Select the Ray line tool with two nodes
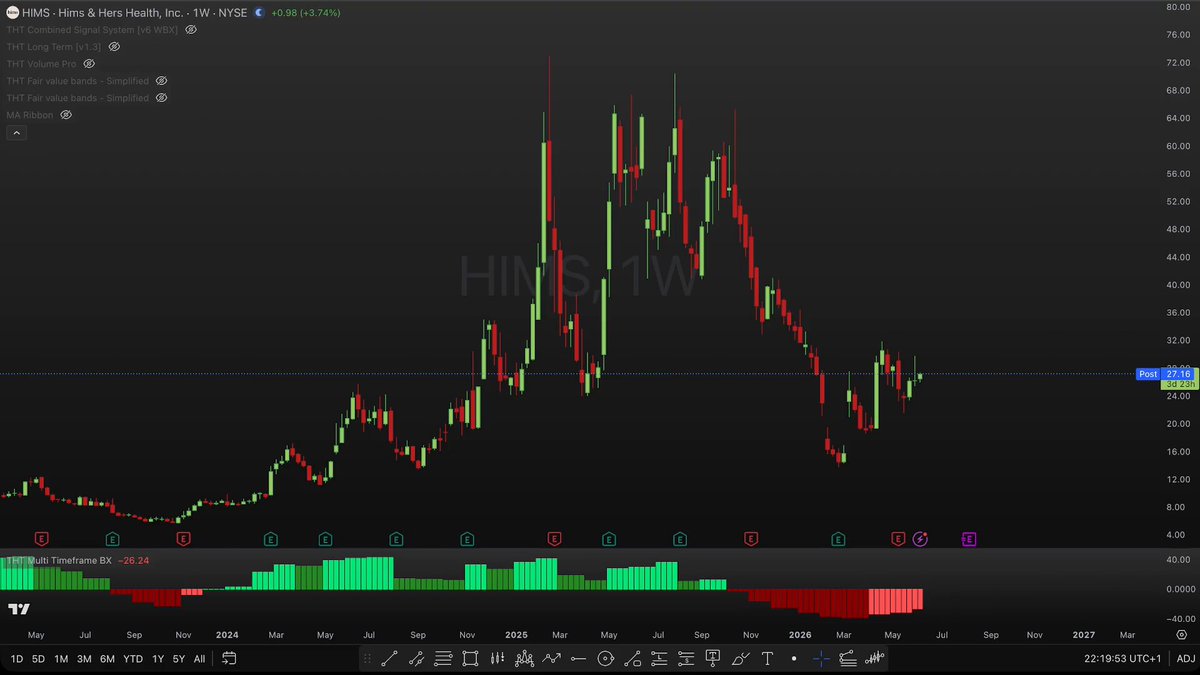Screen dimensions: 1200x675 click(x=415, y=658)
